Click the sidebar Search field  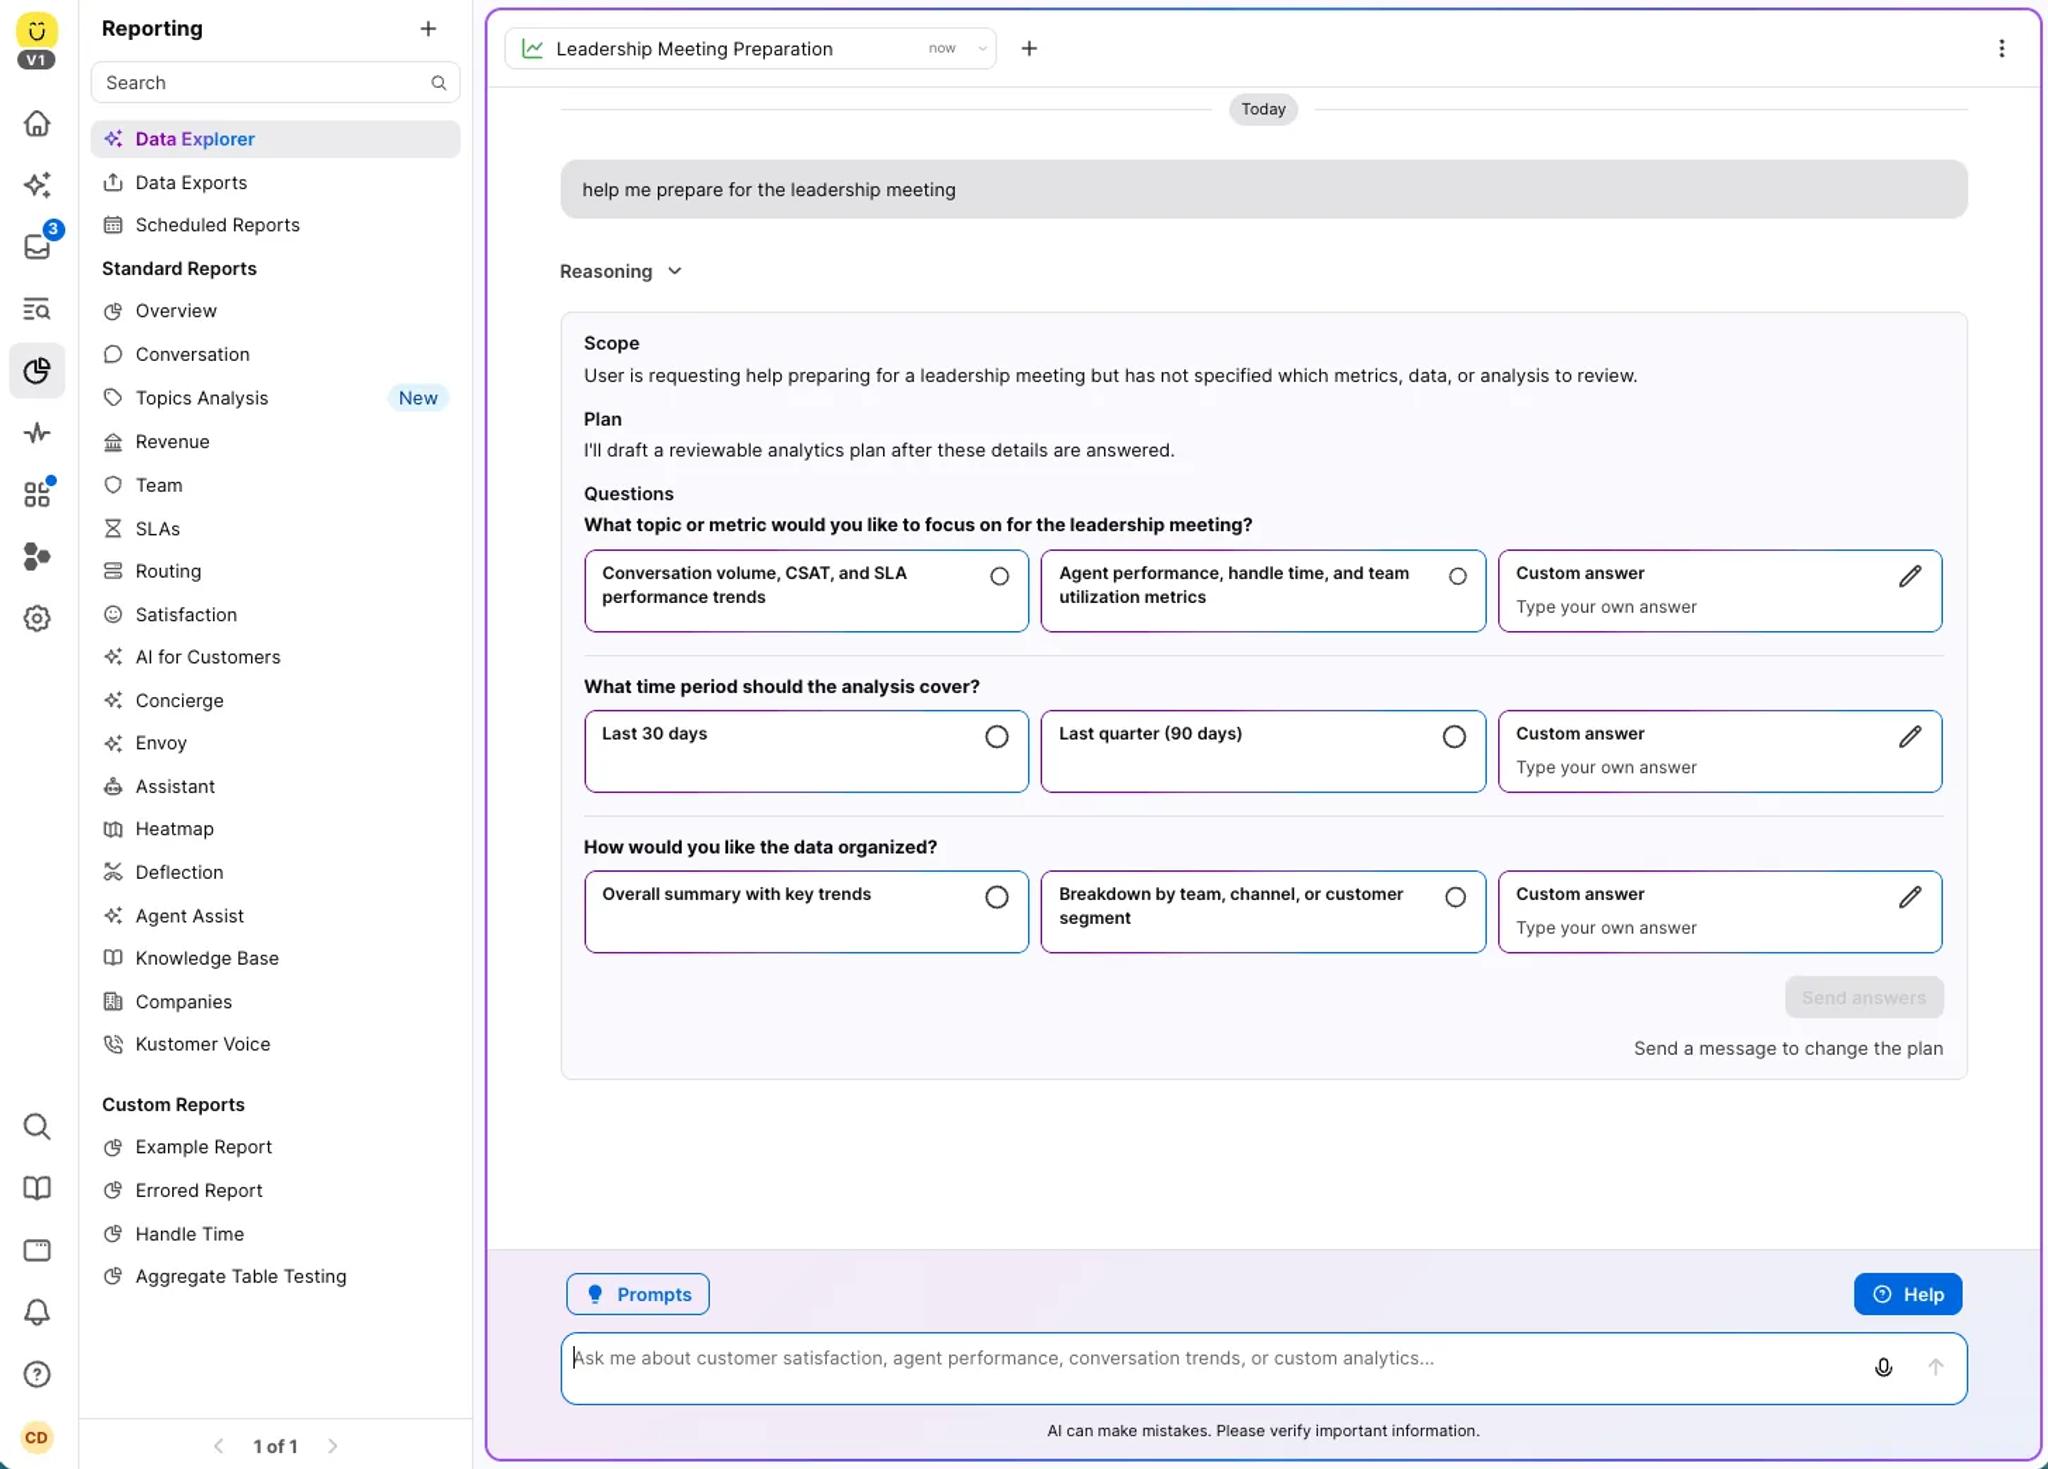275,83
